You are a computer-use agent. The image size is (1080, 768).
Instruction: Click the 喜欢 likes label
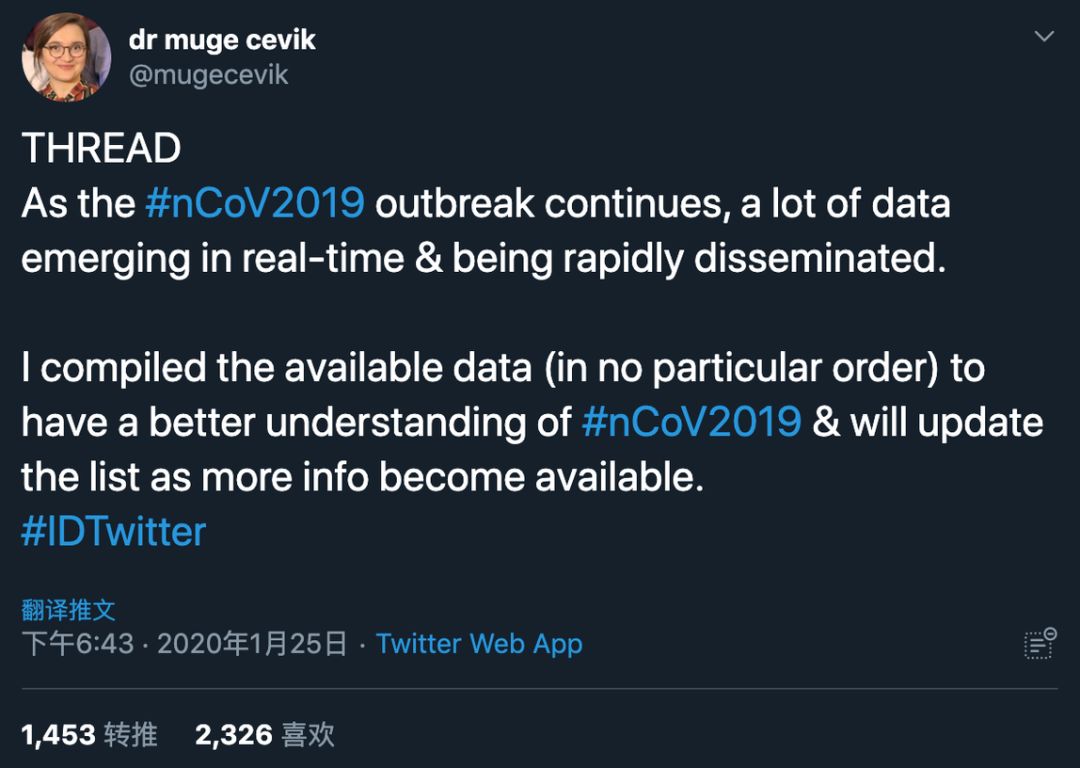point(308,735)
